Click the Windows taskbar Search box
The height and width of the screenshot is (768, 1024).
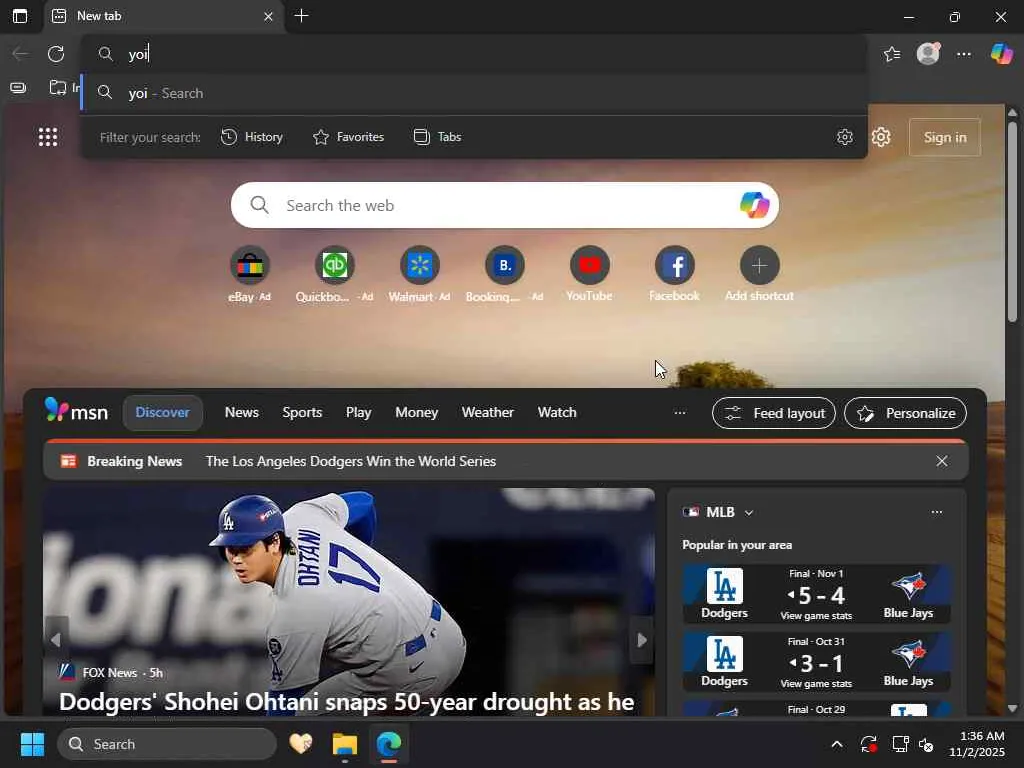167,744
